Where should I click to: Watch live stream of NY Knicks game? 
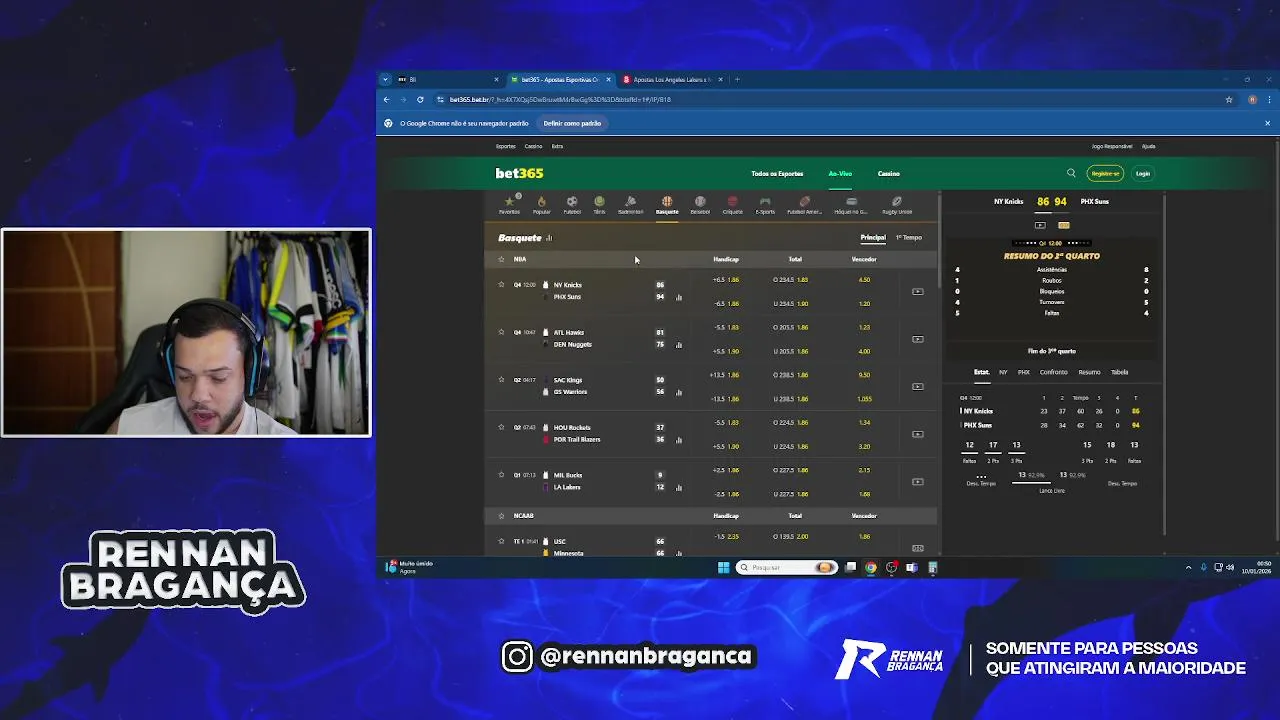coord(918,291)
